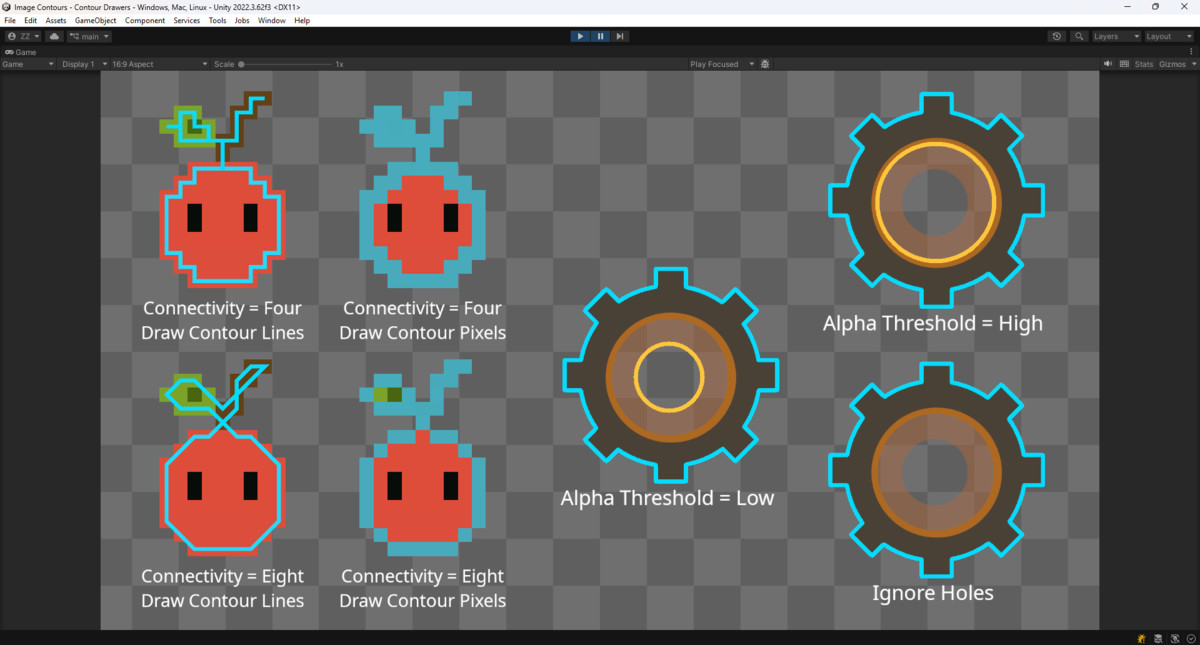Open the GameObject menu
This screenshot has height=645, width=1200.
click(x=95, y=19)
